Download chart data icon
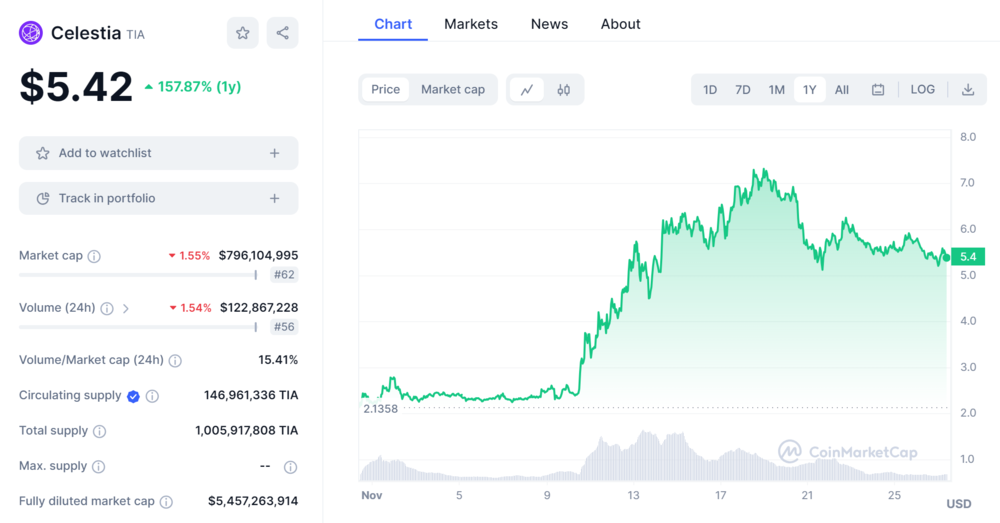The height and width of the screenshot is (523, 1000). pyautogui.click(x=968, y=90)
